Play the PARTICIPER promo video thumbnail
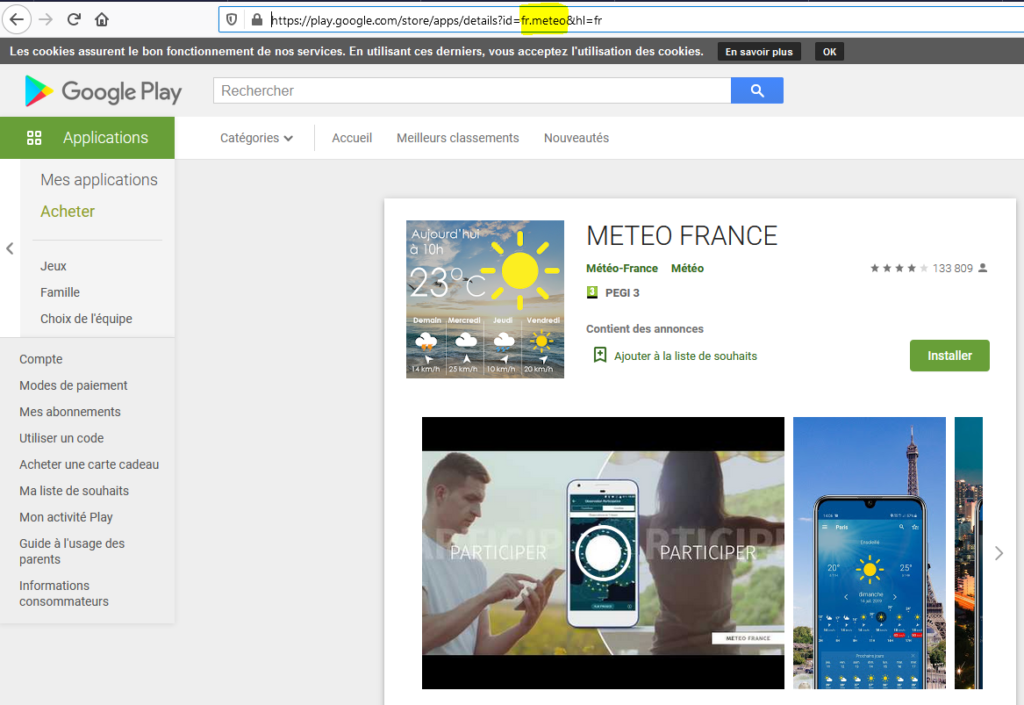1024x705 pixels. coord(603,553)
